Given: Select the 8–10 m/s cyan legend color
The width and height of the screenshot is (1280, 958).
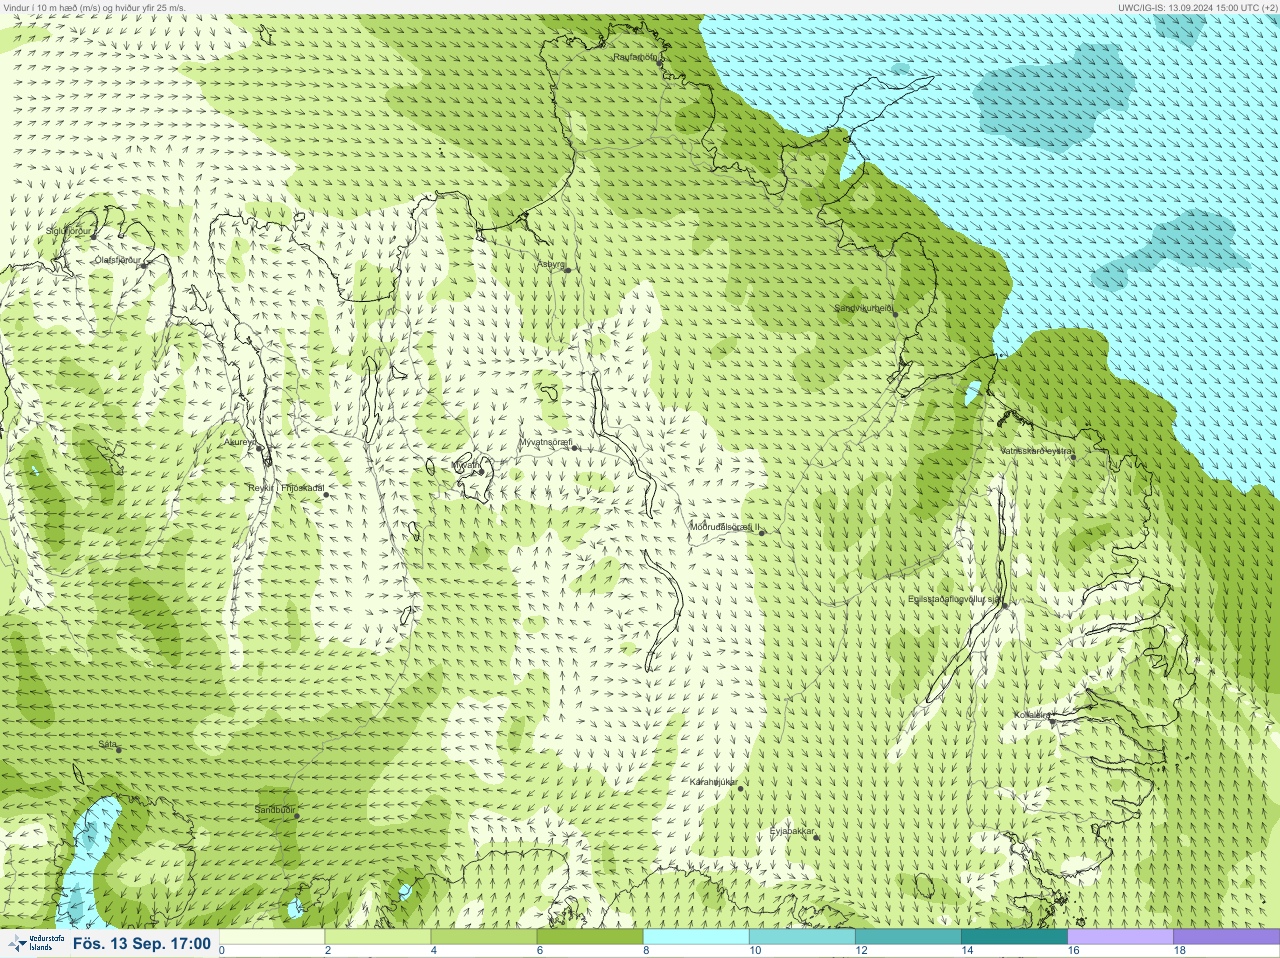Looking at the screenshot, I should pos(696,937).
